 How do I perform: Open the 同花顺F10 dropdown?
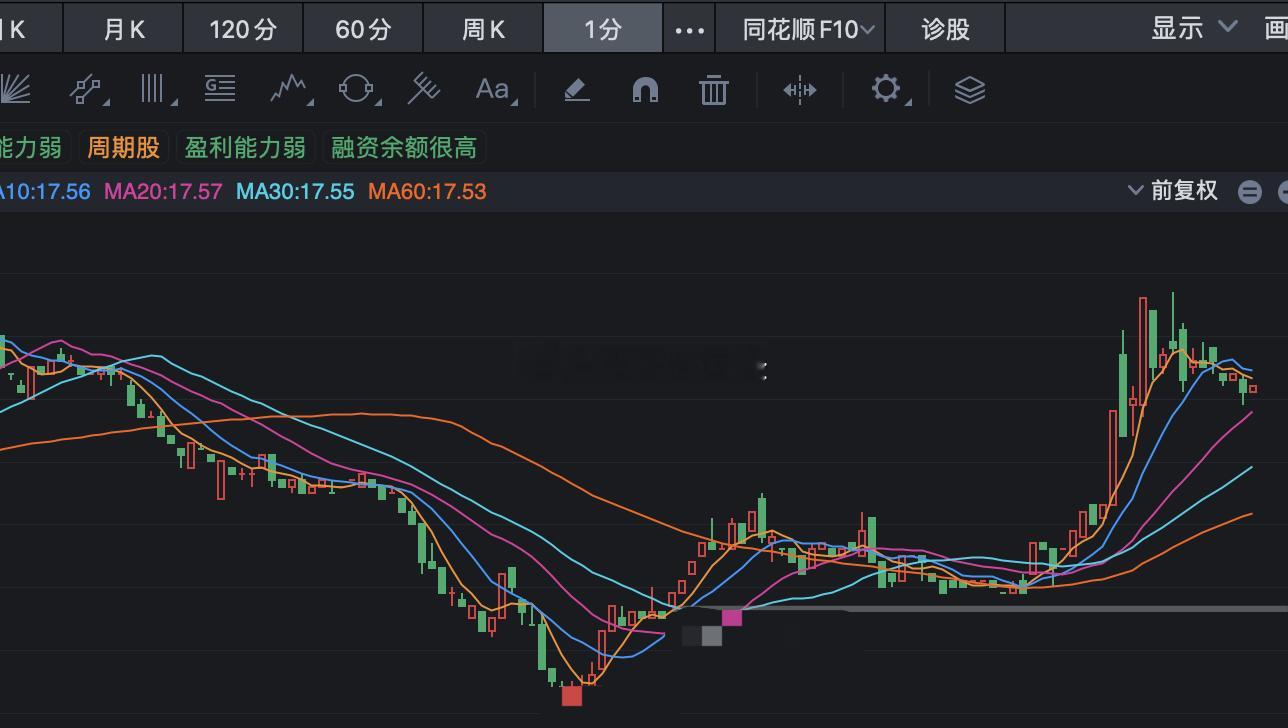tap(809, 29)
